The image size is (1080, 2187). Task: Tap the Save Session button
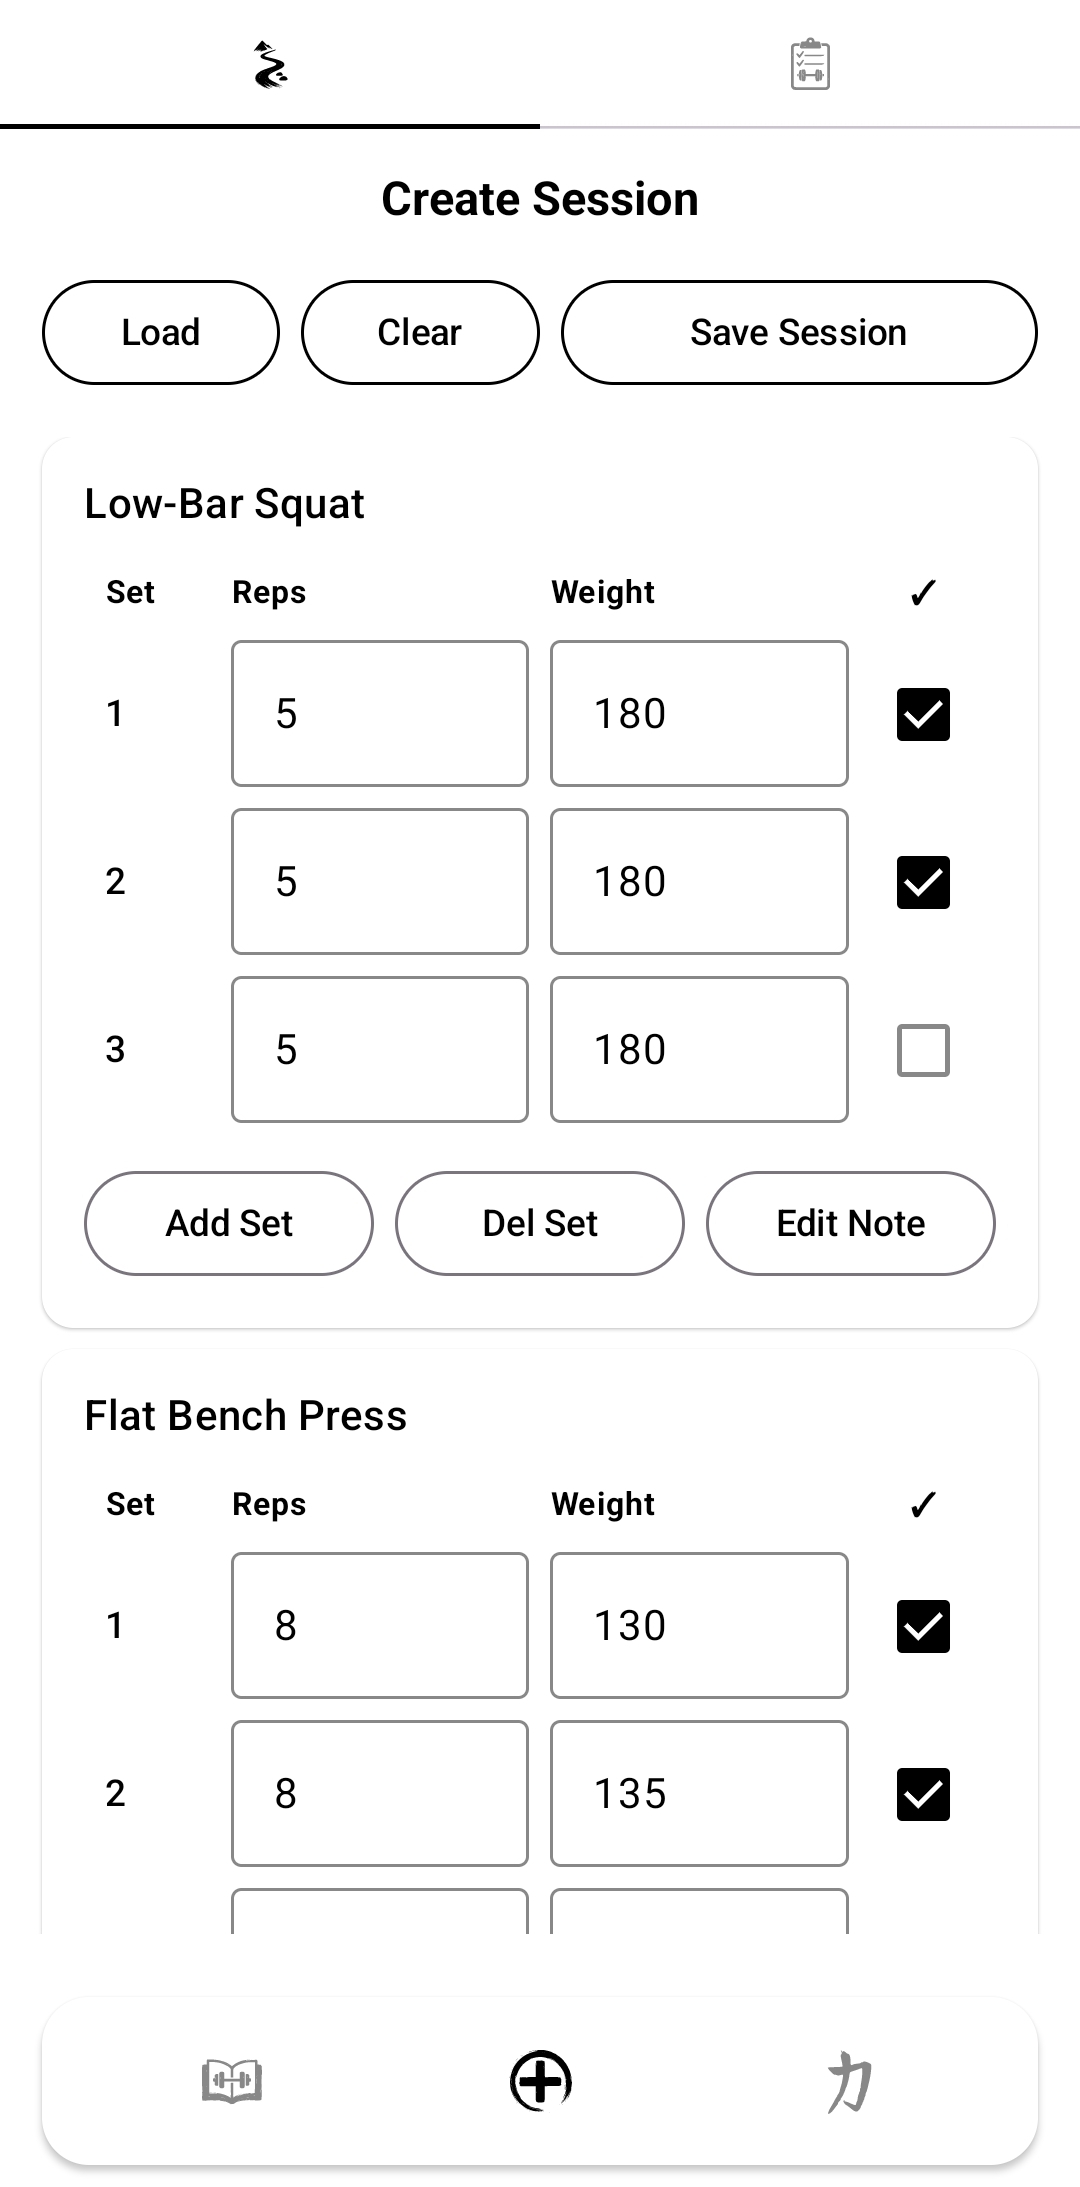(x=798, y=332)
